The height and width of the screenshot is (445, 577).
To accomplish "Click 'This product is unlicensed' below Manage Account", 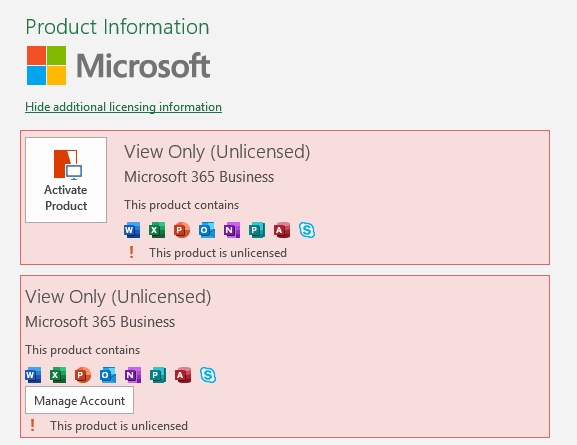I will click(x=119, y=426).
